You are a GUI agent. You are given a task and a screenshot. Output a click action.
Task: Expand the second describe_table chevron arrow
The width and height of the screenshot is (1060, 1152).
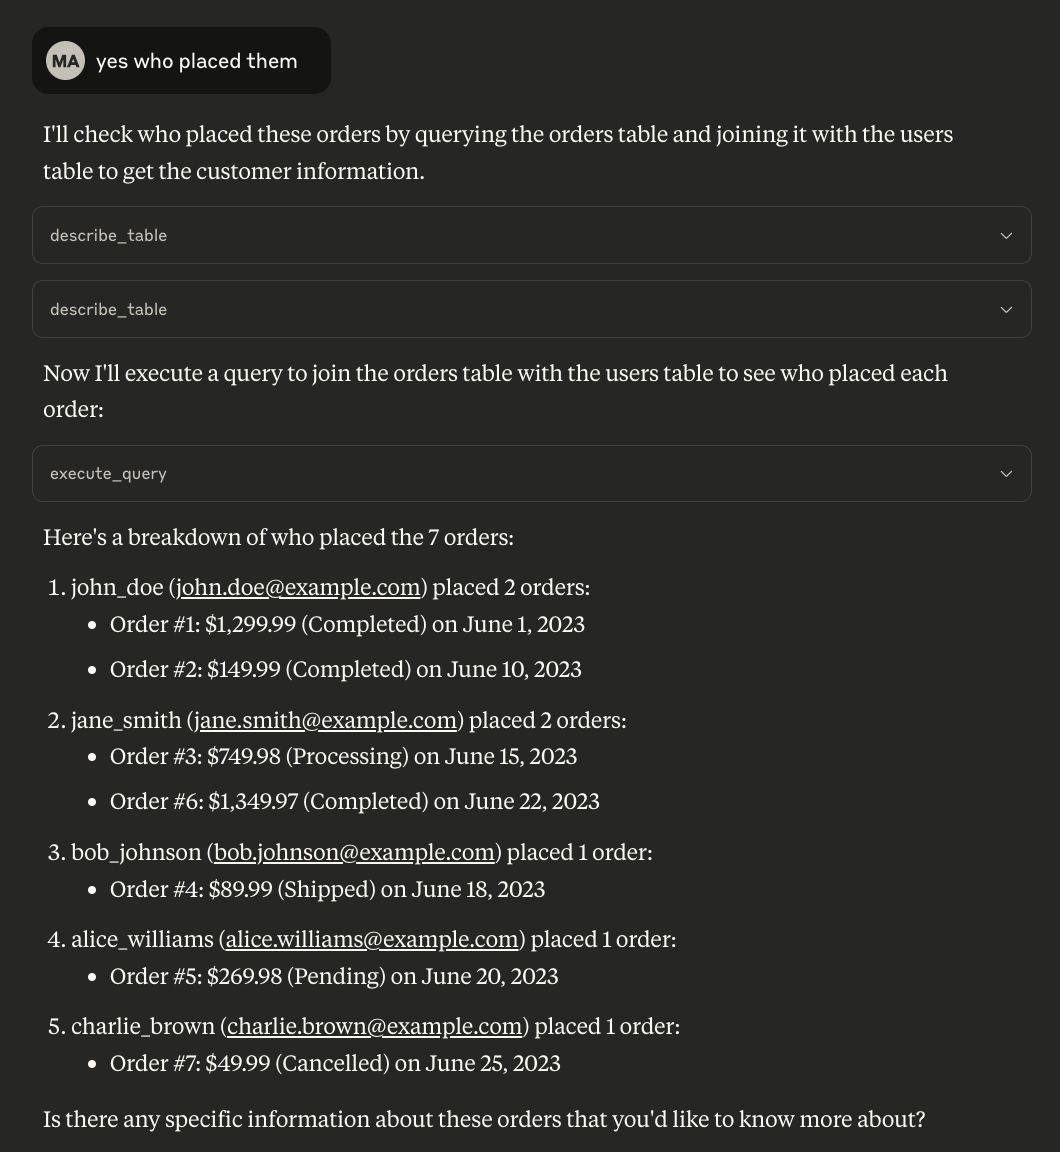tap(1006, 310)
